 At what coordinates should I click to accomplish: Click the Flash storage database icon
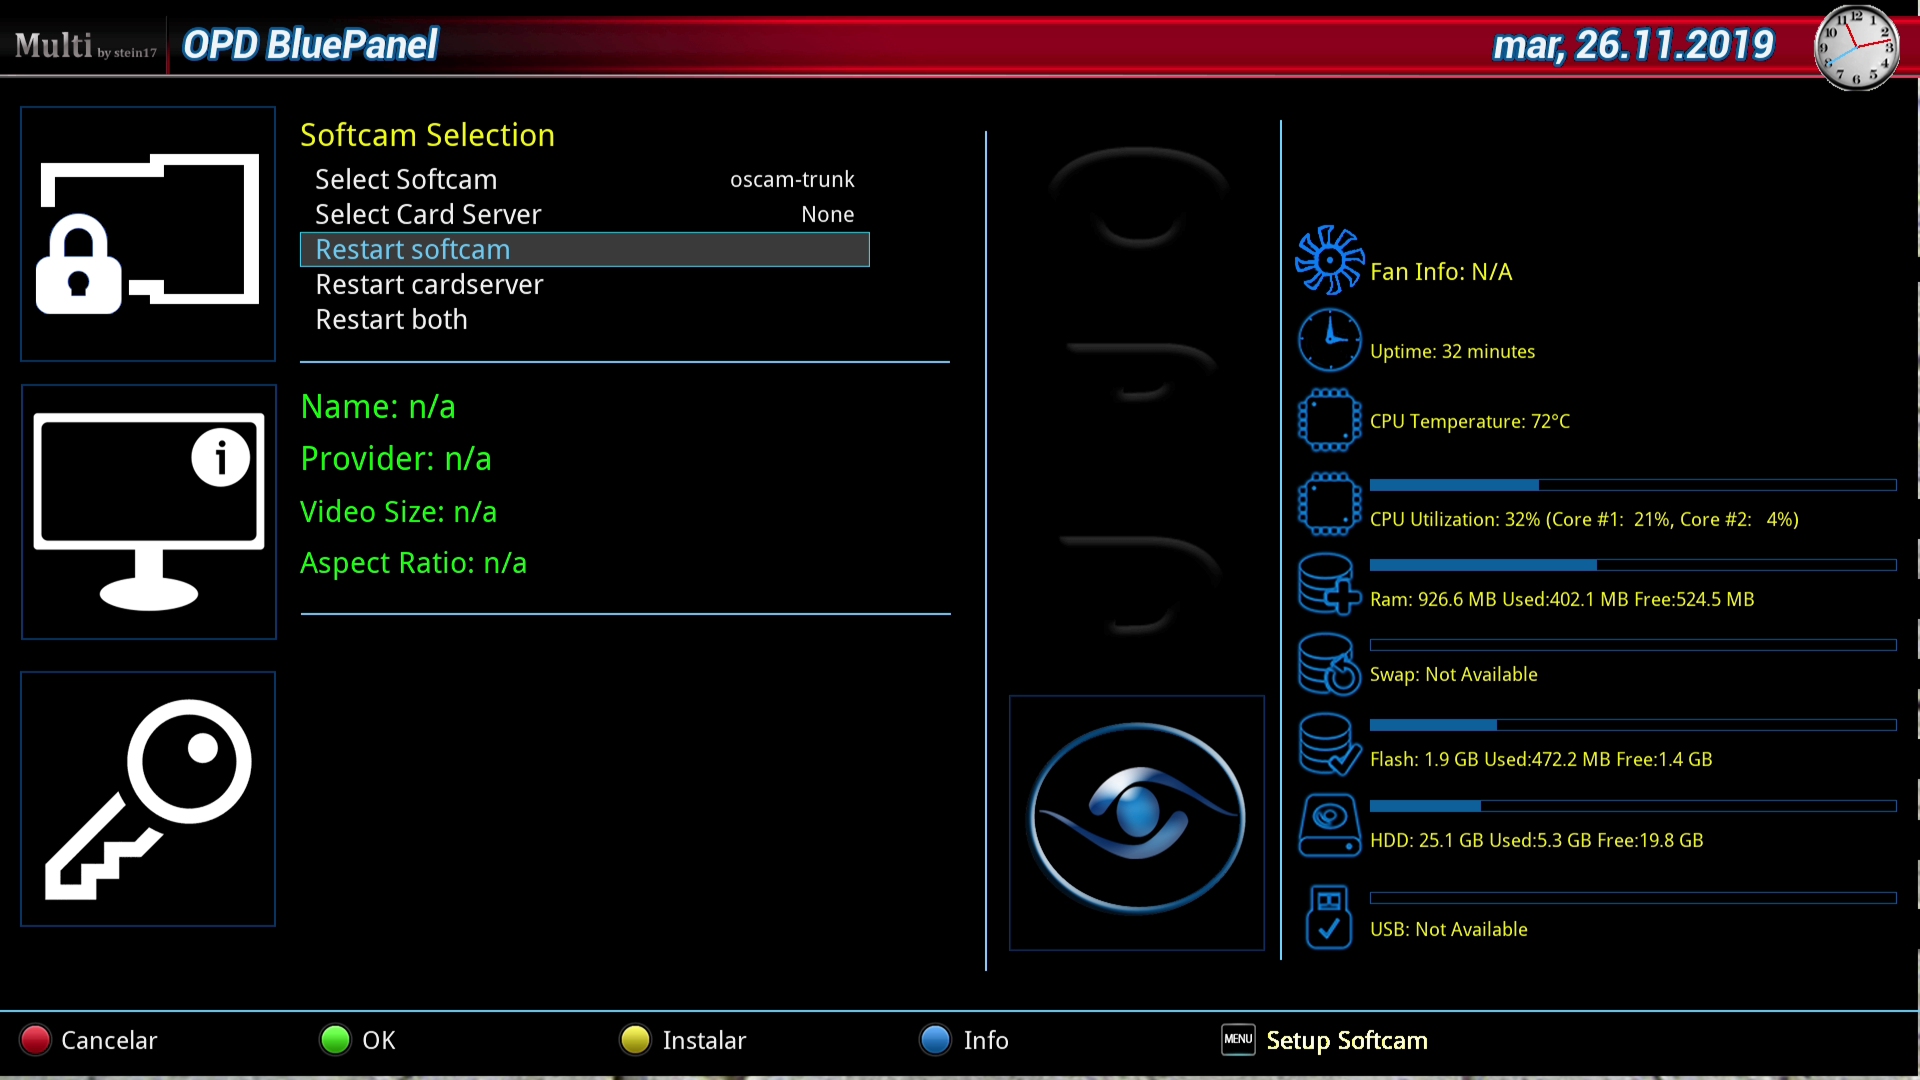point(1329,745)
